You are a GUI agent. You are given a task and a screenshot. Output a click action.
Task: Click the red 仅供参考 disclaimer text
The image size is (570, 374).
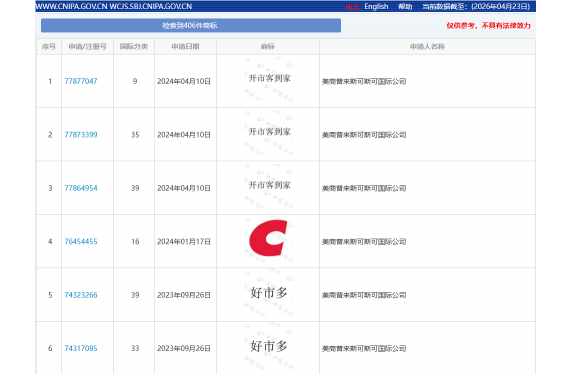coord(489,25)
